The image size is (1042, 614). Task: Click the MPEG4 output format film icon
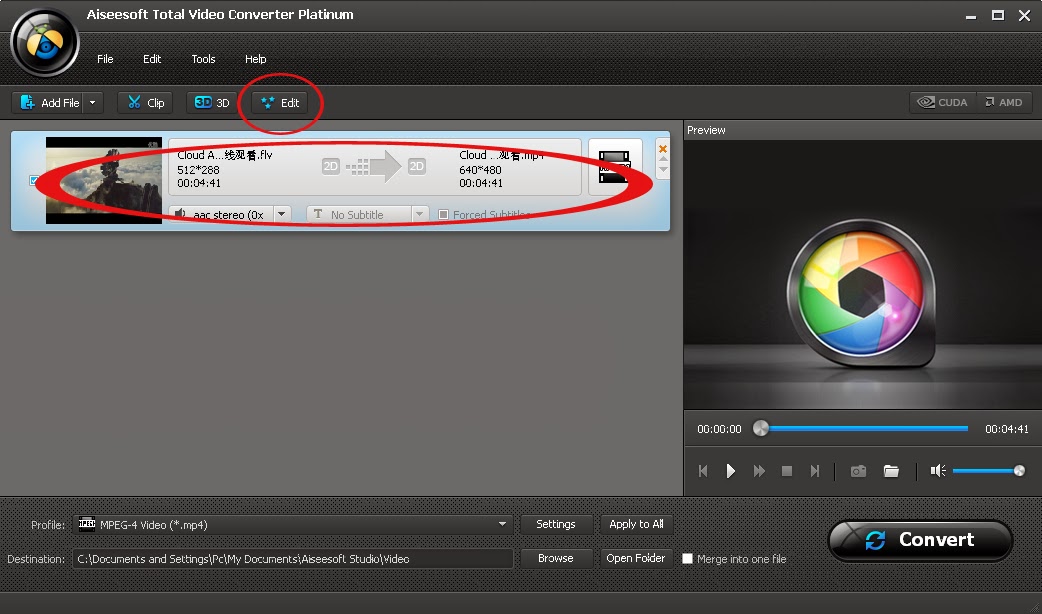pos(615,167)
